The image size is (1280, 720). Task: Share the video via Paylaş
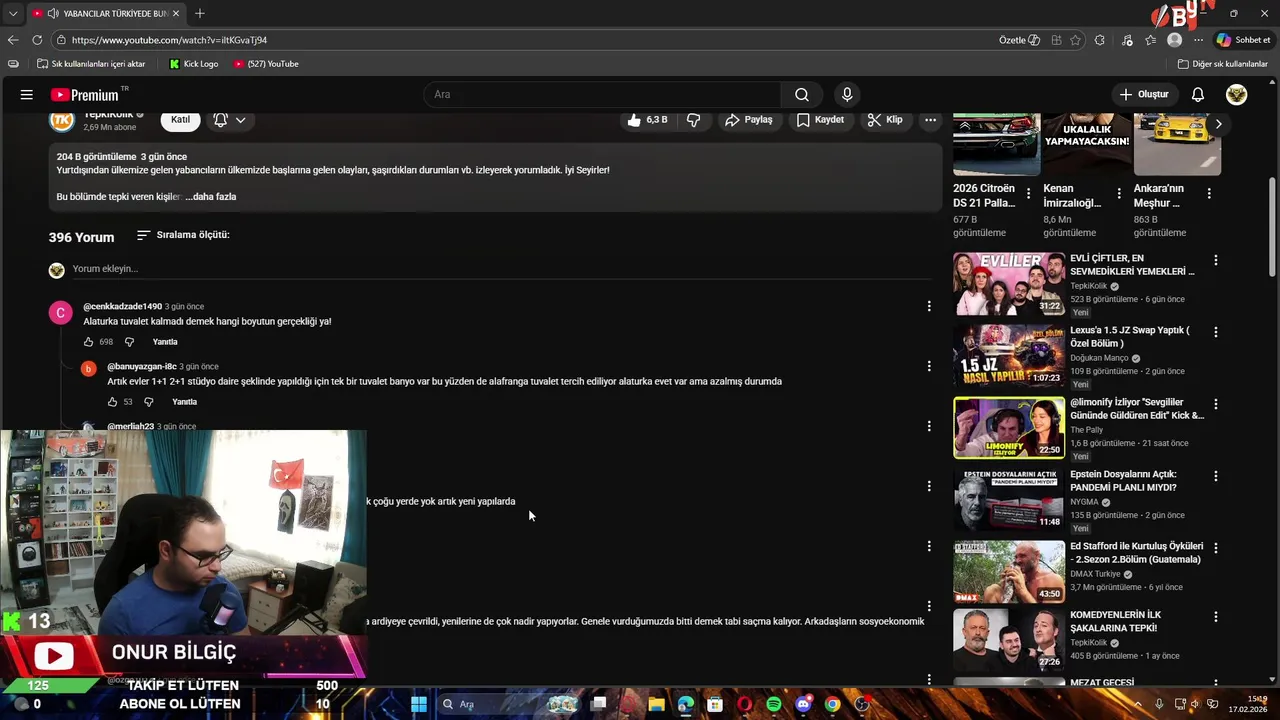click(x=749, y=120)
